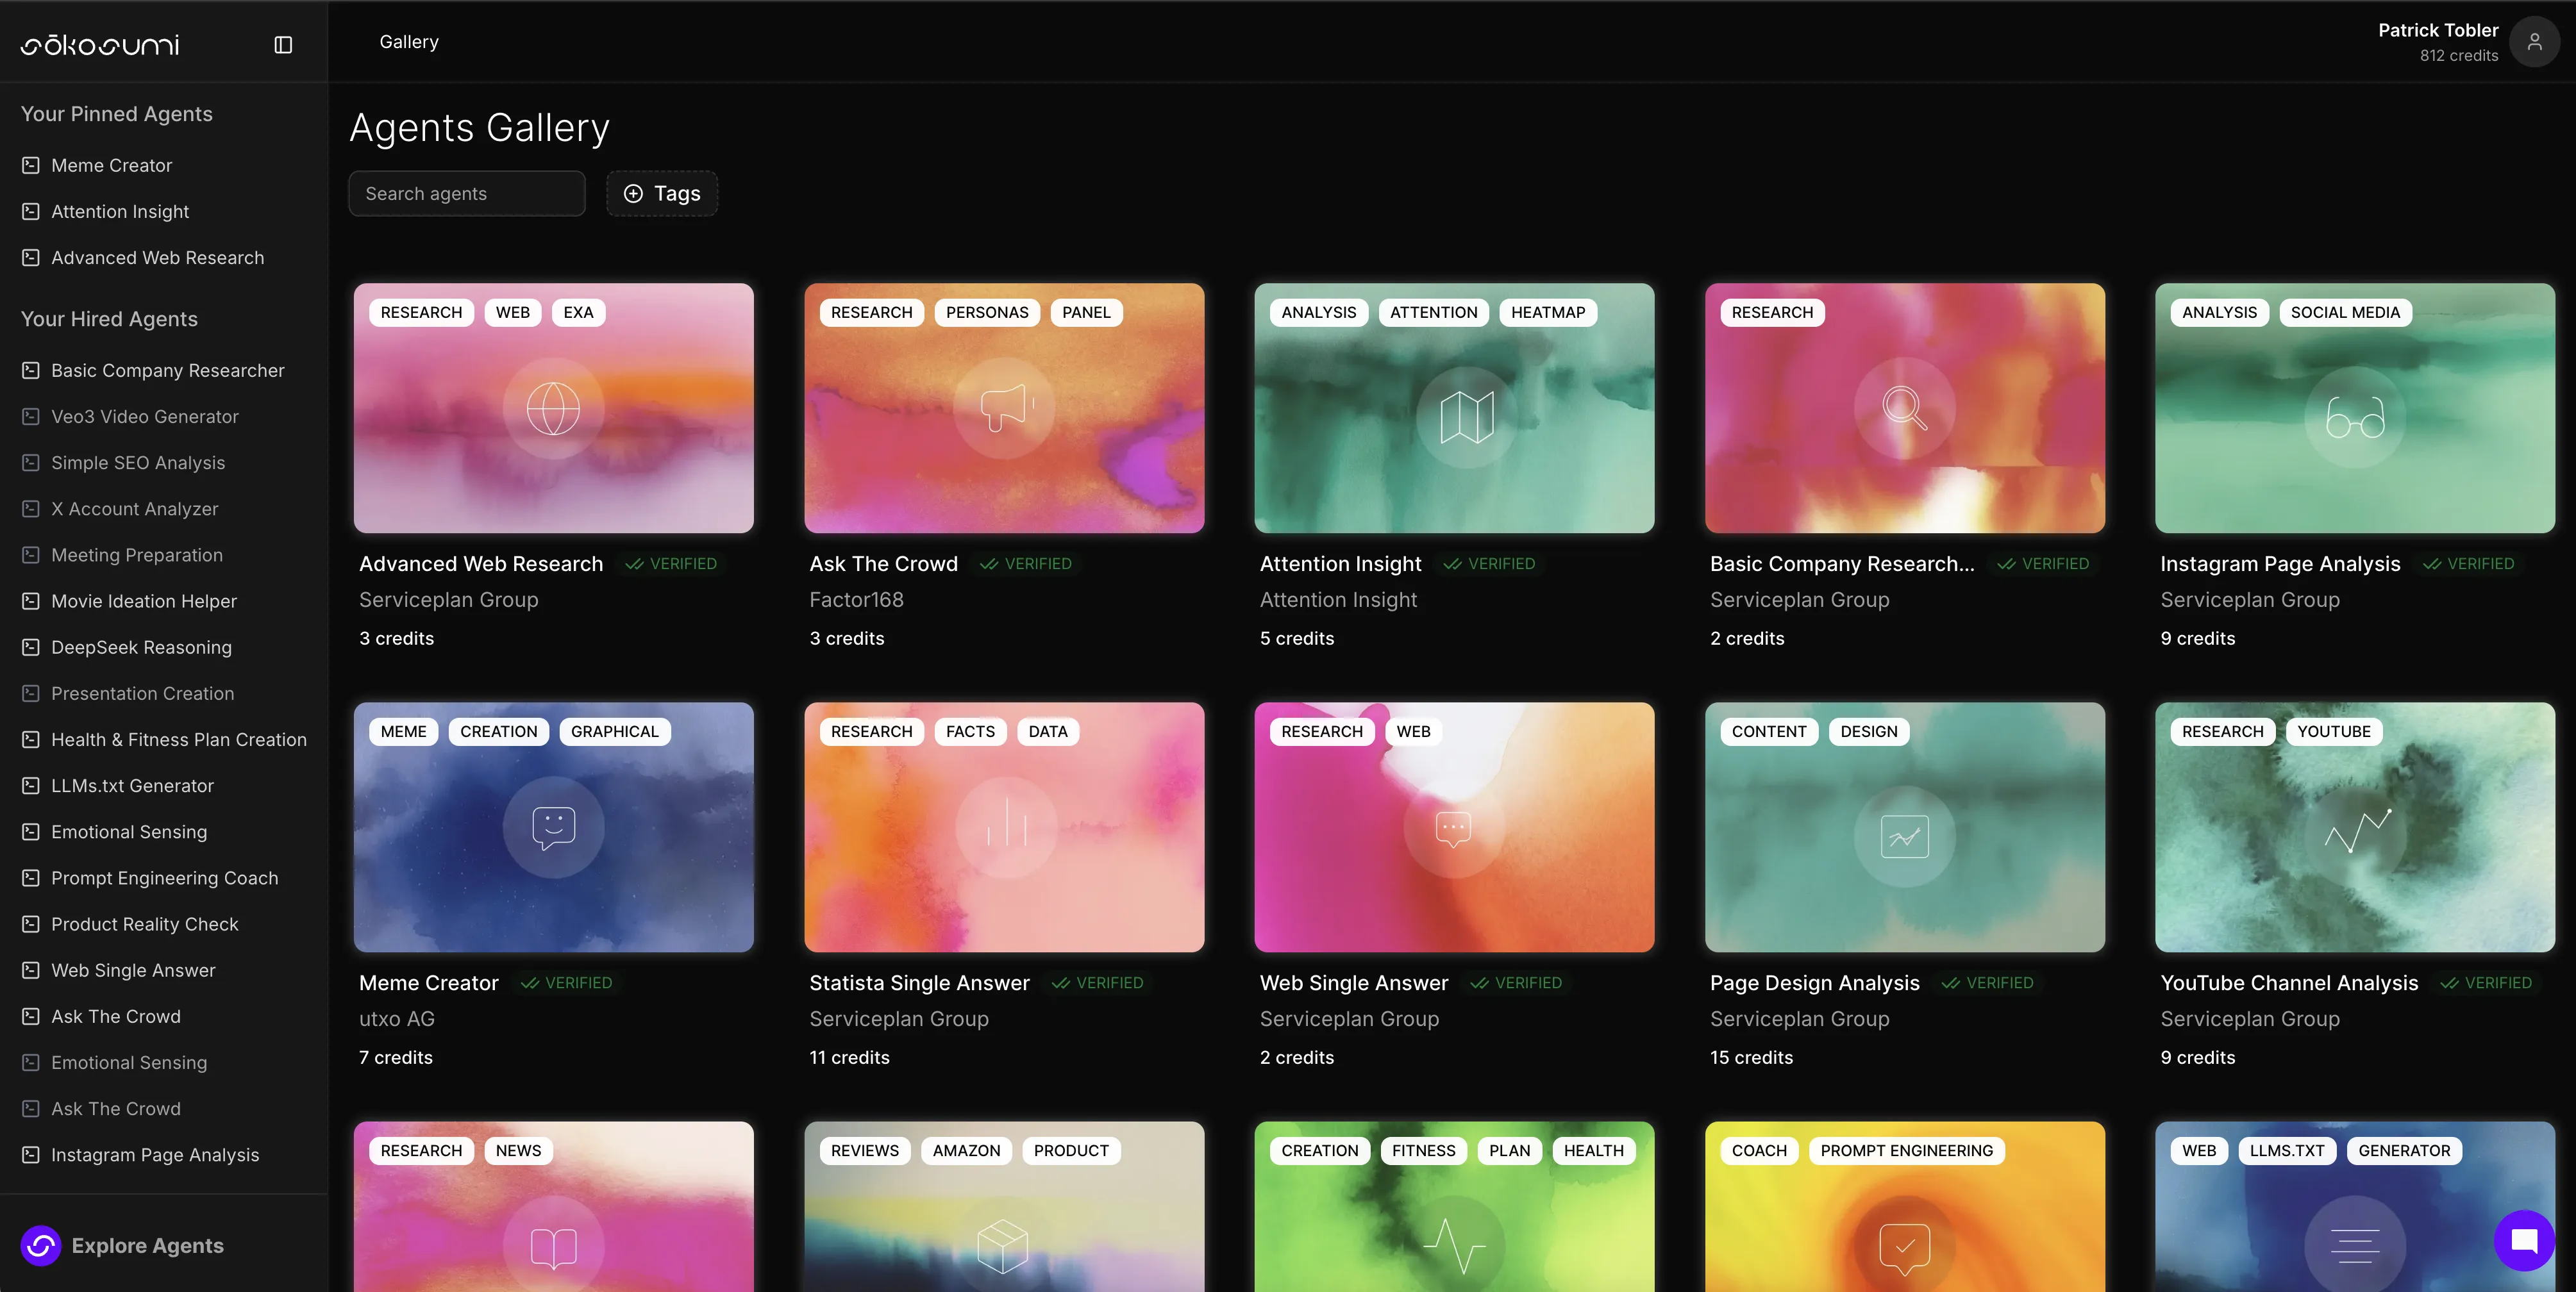Image resolution: width=2576 pixels, height=1292 pixels.
Task: Click the icon beside Veo3 Video Generator
Action: [x=31, y=416]
